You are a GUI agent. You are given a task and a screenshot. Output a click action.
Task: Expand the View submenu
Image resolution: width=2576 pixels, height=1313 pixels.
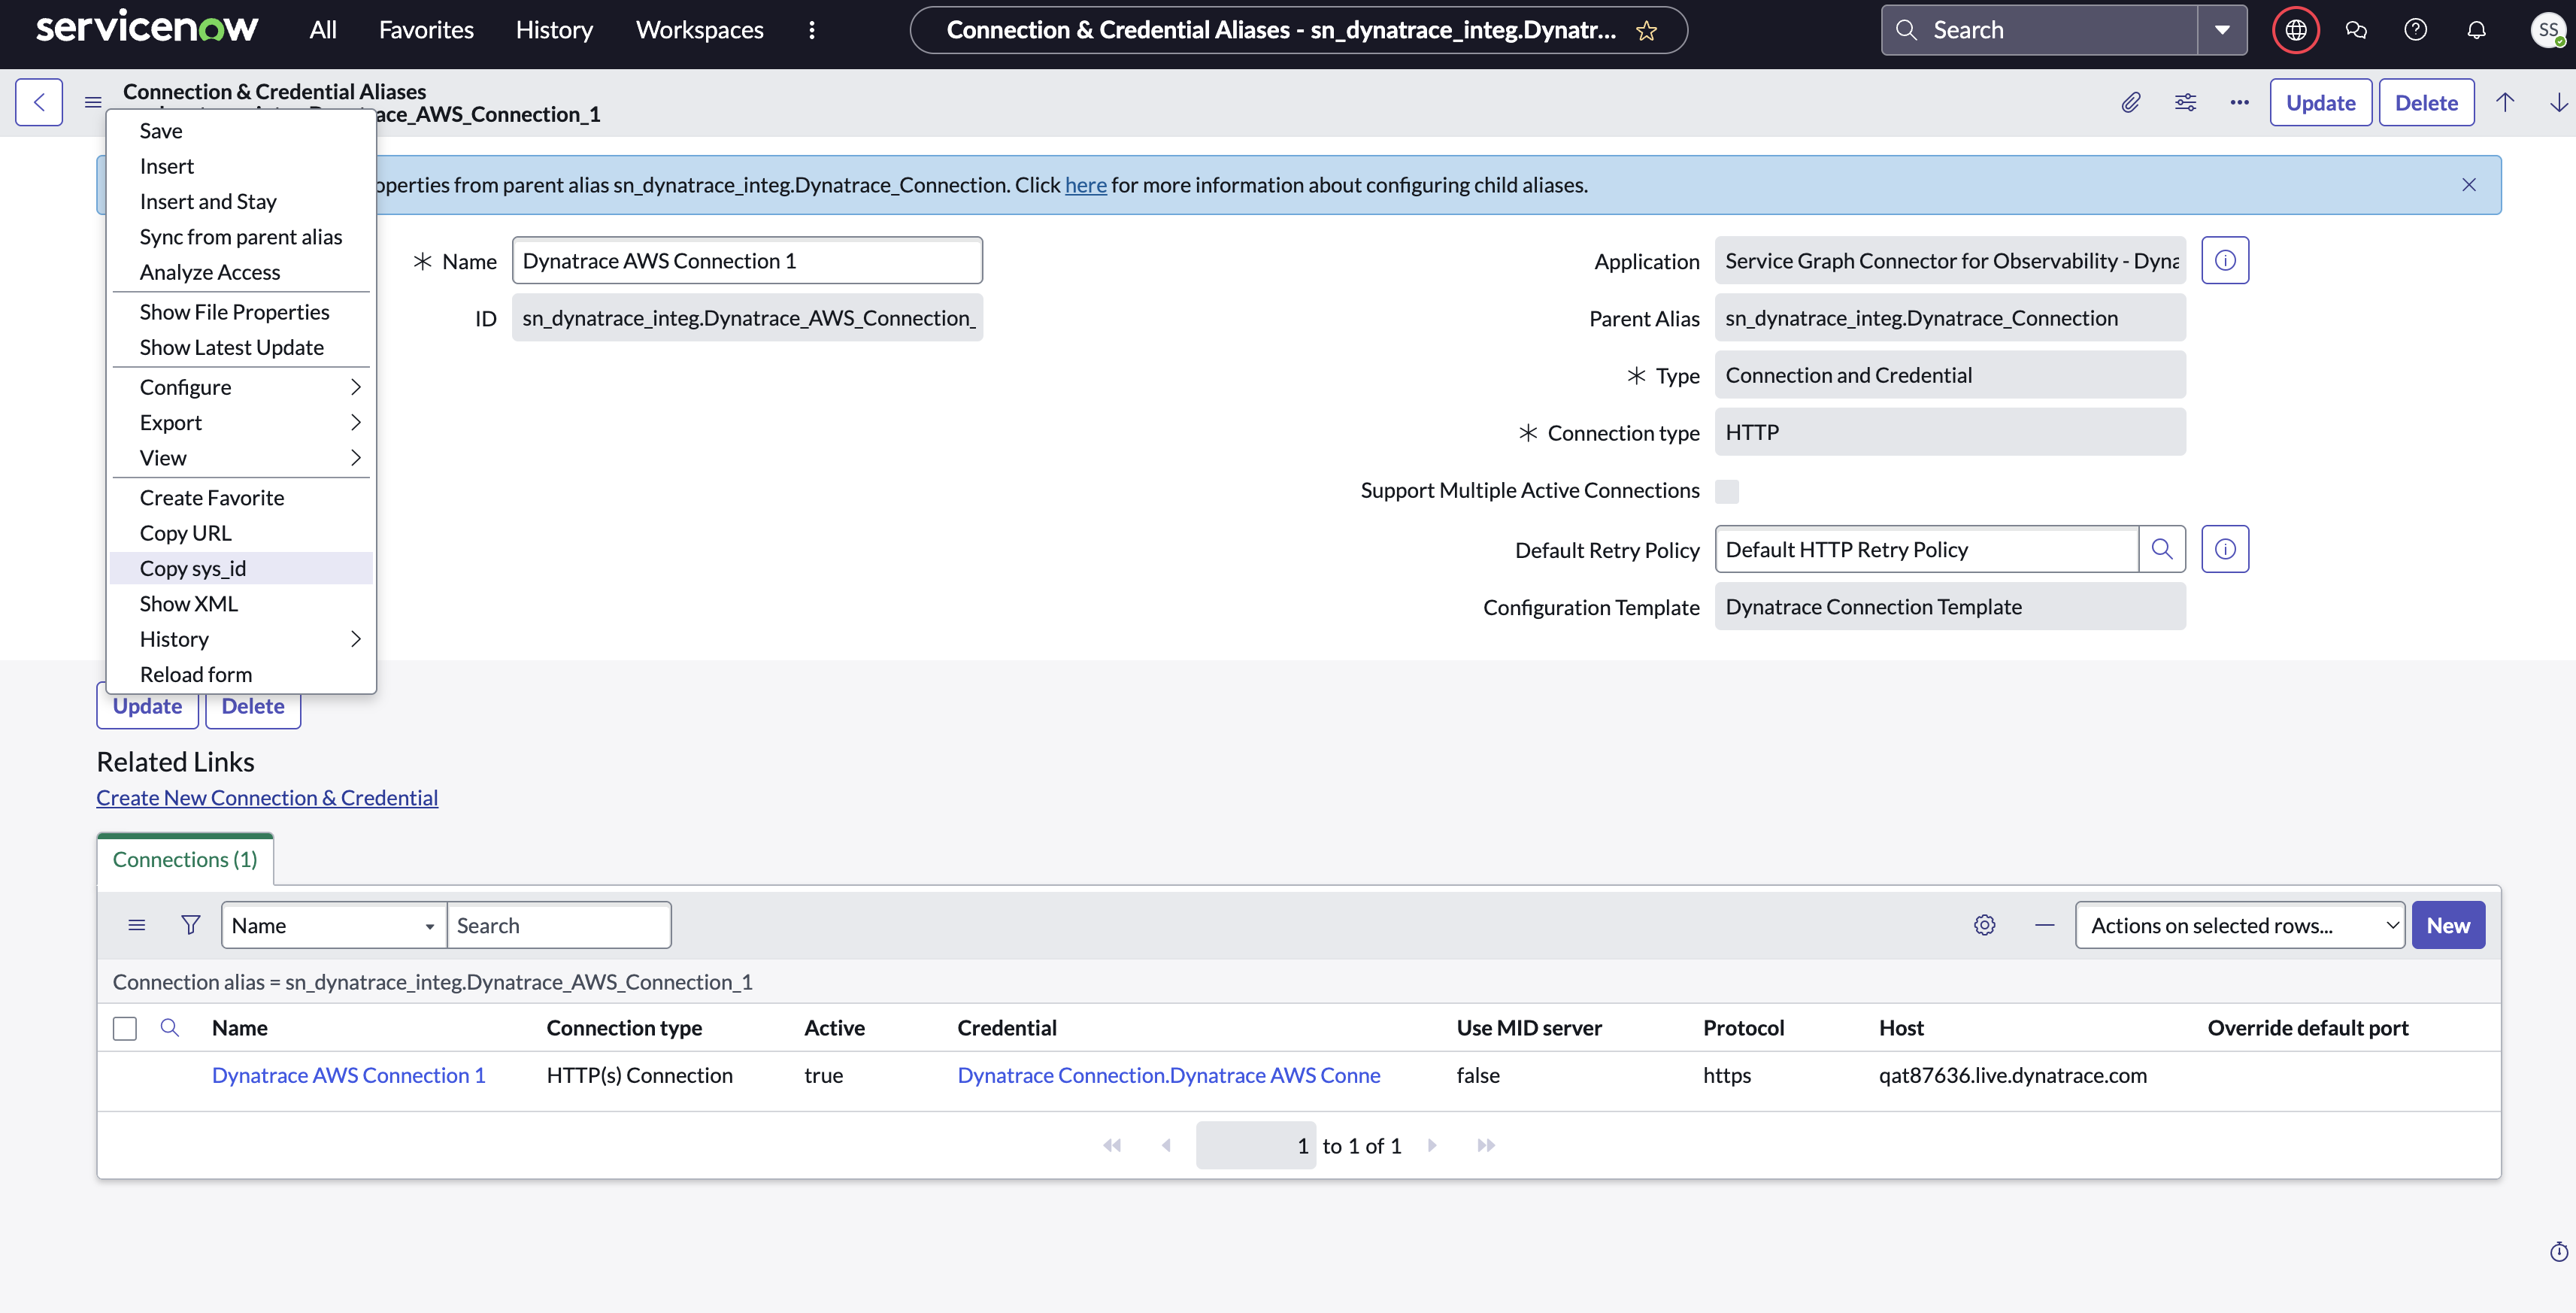point(241,458)
